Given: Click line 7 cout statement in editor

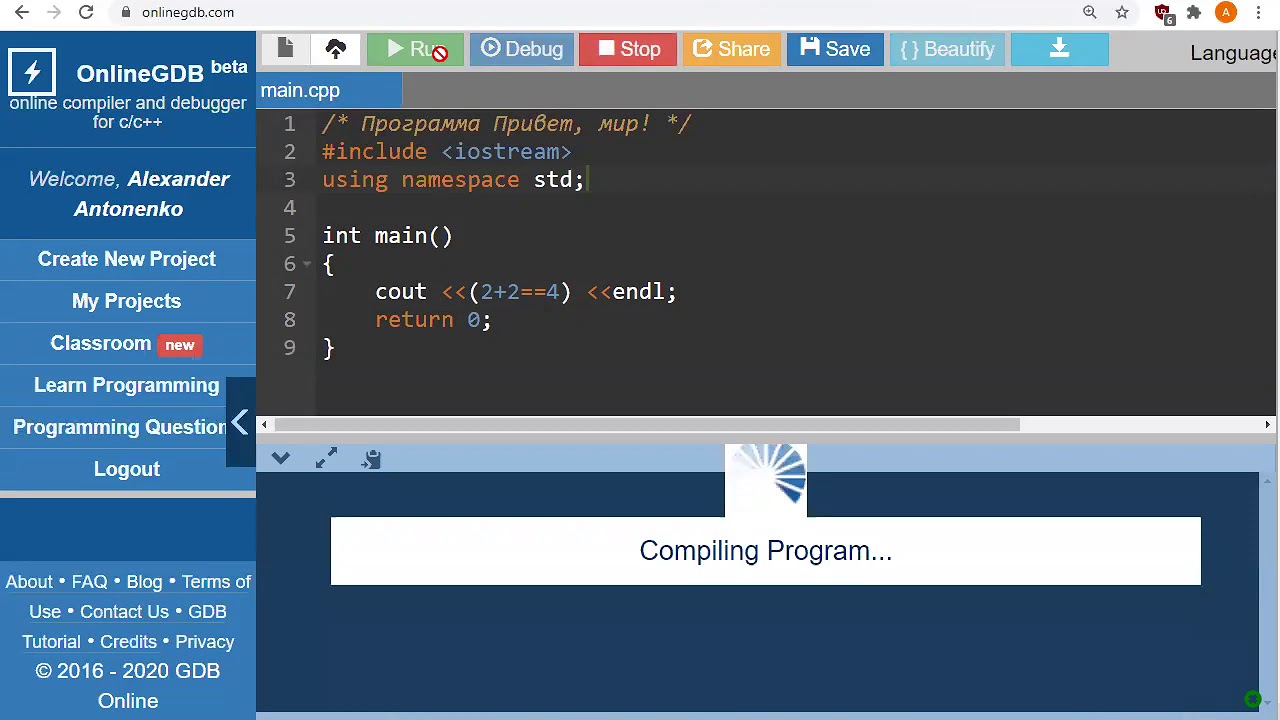Looking at the screenshot, I should click(526, 292).
